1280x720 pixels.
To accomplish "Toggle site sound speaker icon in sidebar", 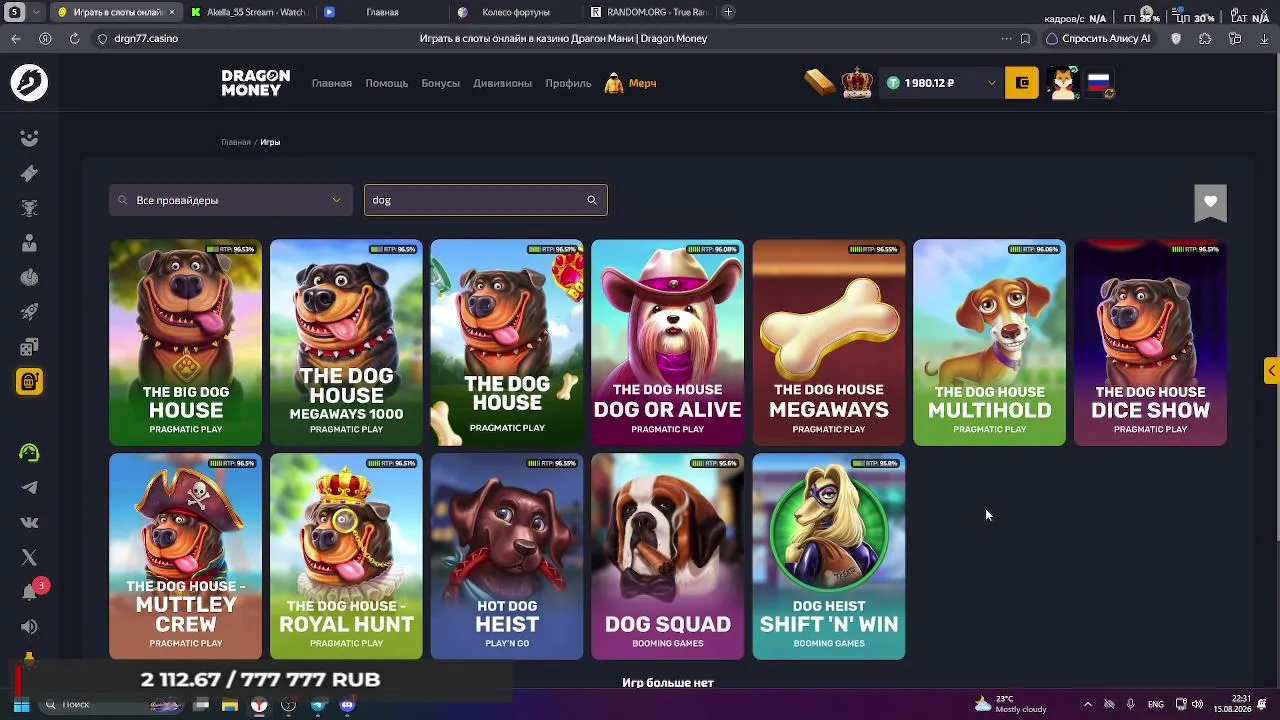I will [x=29, y=627].
